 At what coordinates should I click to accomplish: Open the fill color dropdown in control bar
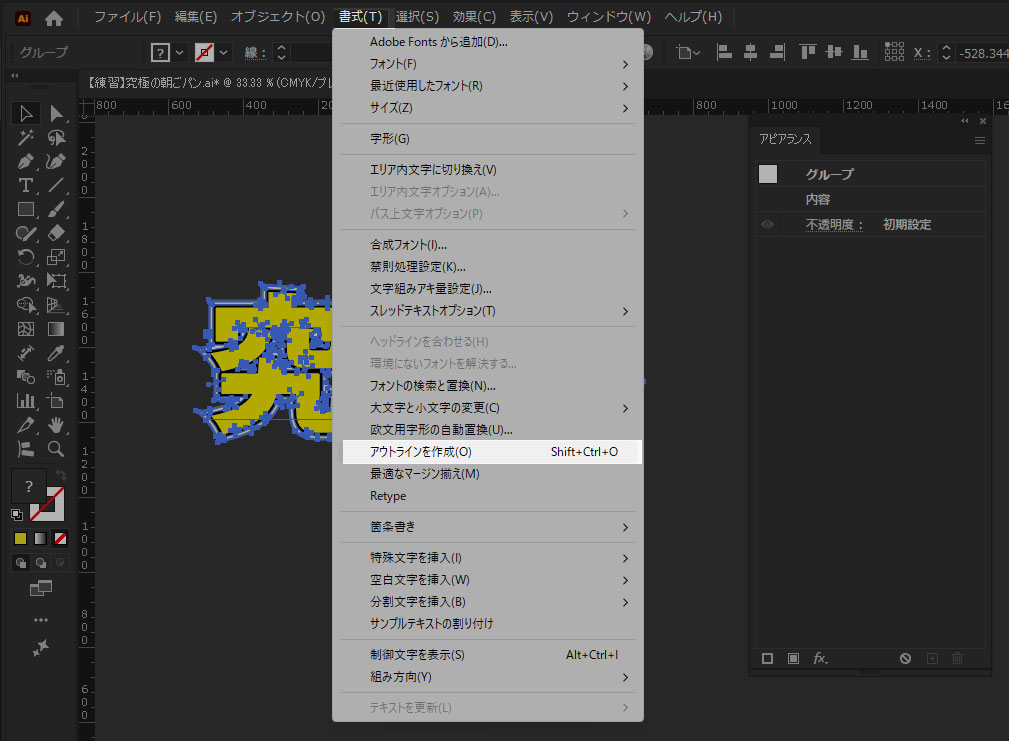point(180,52)
